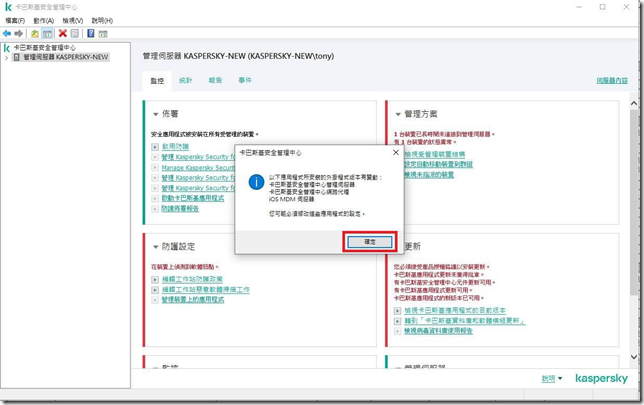The width and height of the screenshot is (644, 405).
Task: Collapse the 佈署 section
Action: [x=155, y=115]
